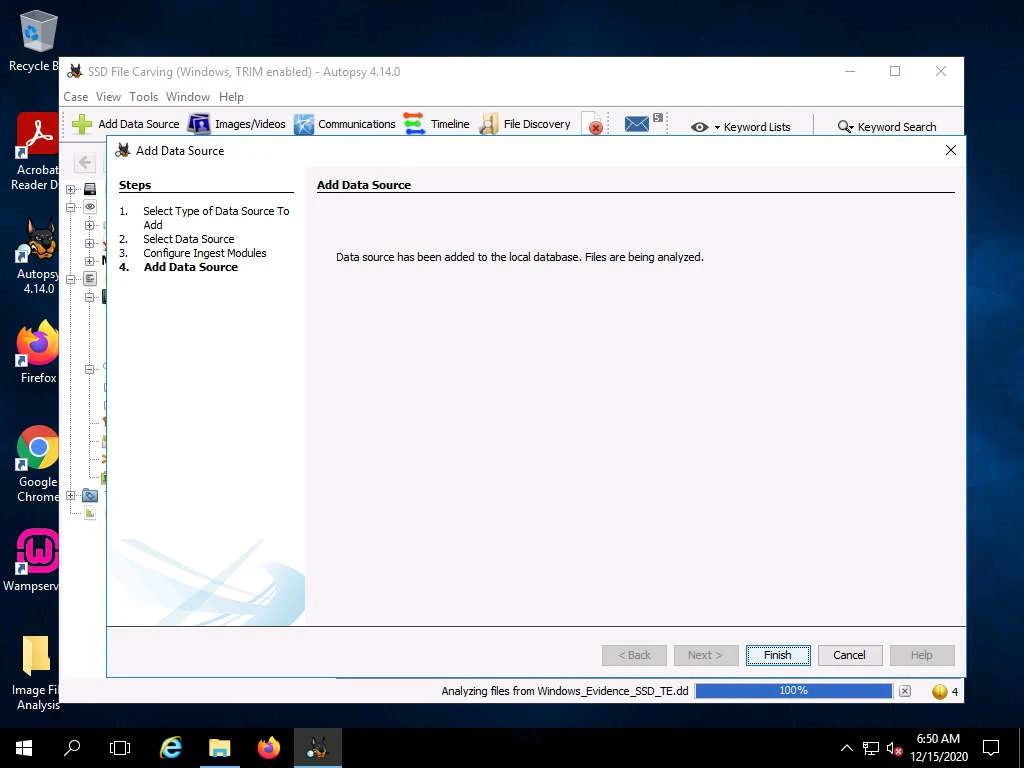Show hidden system tray icons chevron
This screenshot has width=1024, height=768.
pos(846,748)
